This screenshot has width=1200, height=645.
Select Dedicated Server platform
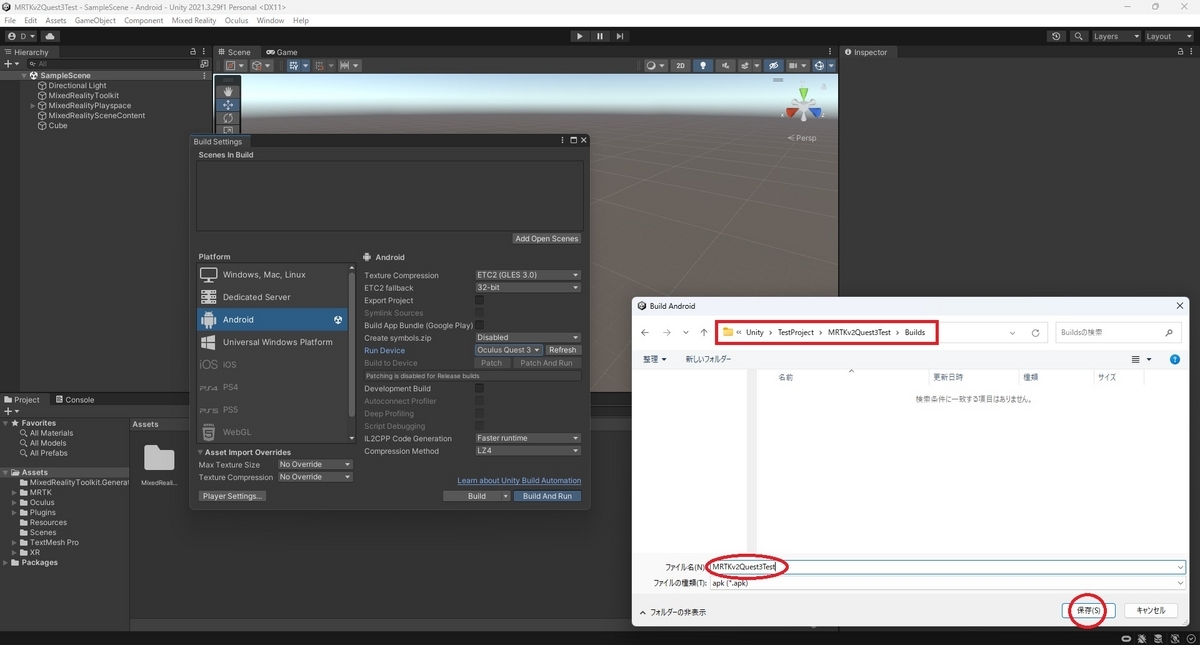275,297
